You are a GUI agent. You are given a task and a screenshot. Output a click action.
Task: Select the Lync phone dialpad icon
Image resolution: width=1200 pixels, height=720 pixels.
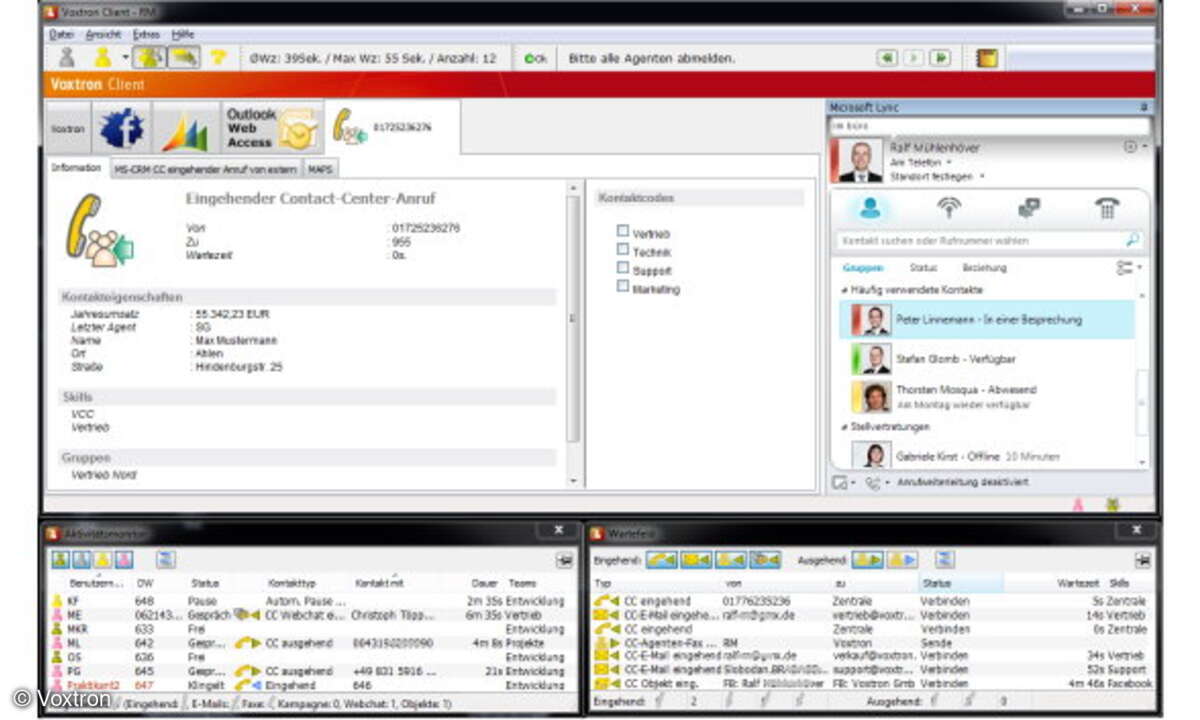tap(1106, 208)
